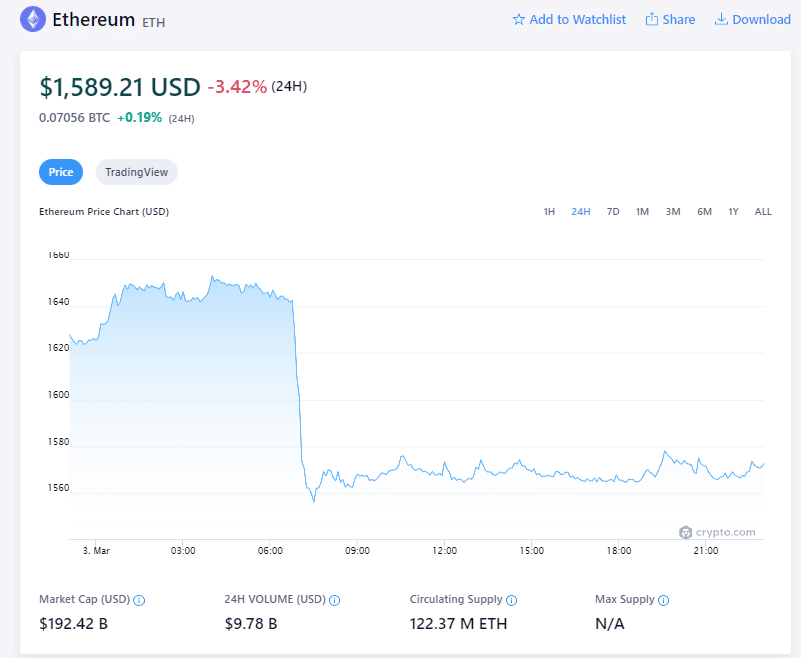Click the 09:00 time axis label
The image size is (801, 658).
click(357, 551)
